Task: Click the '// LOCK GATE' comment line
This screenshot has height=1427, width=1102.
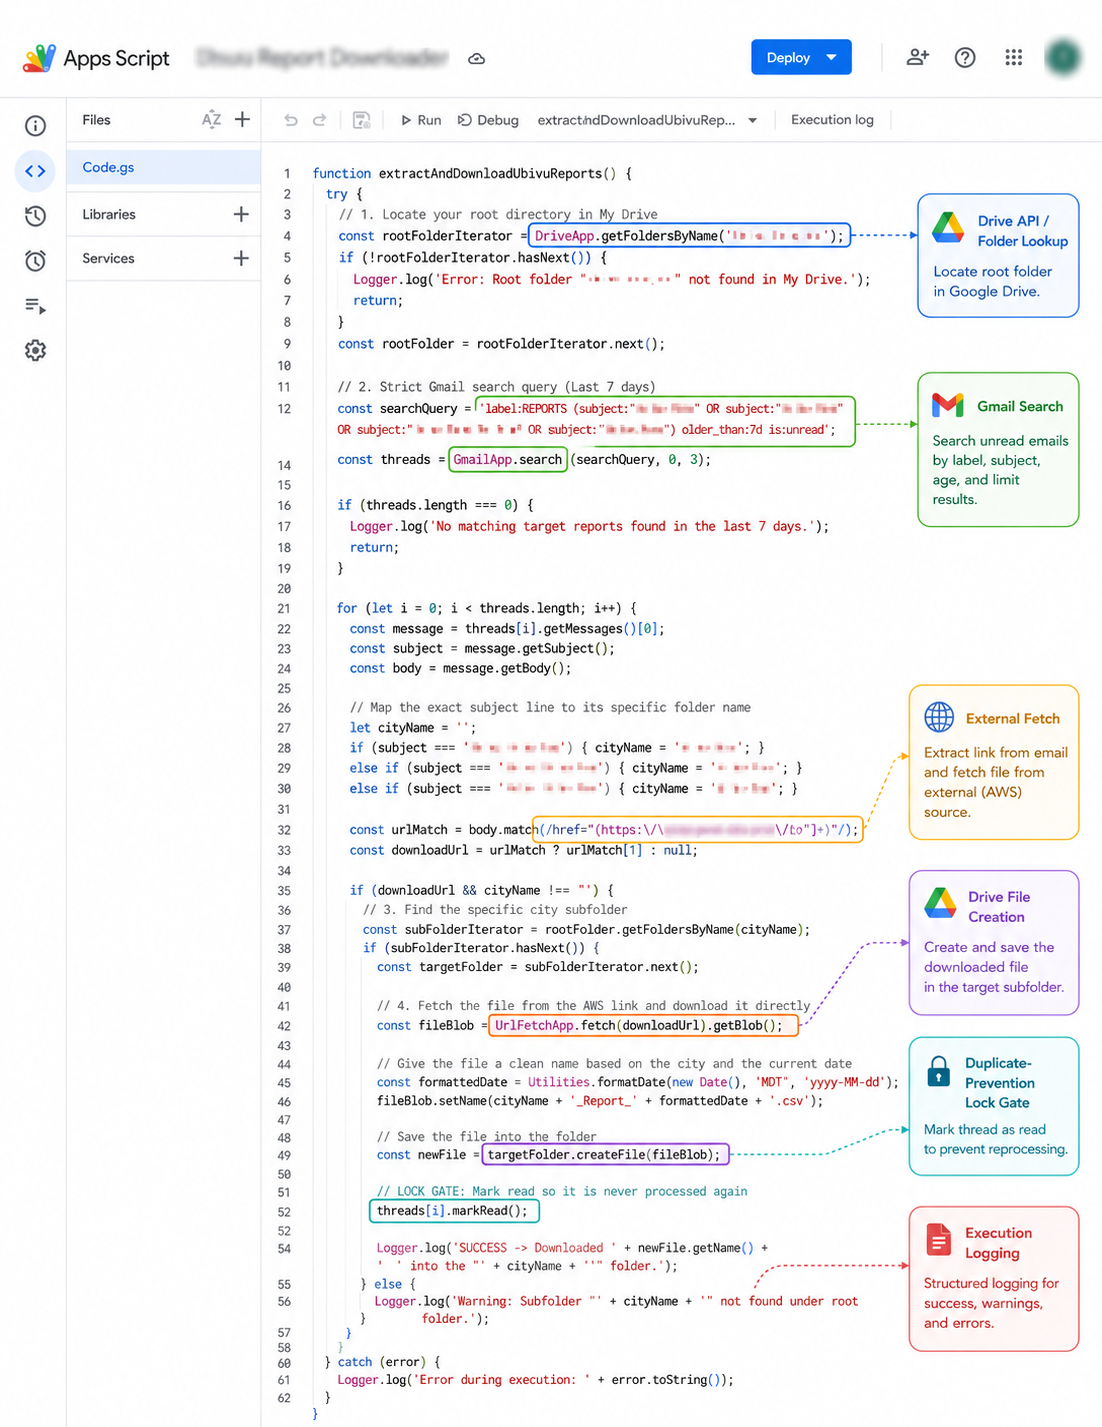Action: [562, 1191]
